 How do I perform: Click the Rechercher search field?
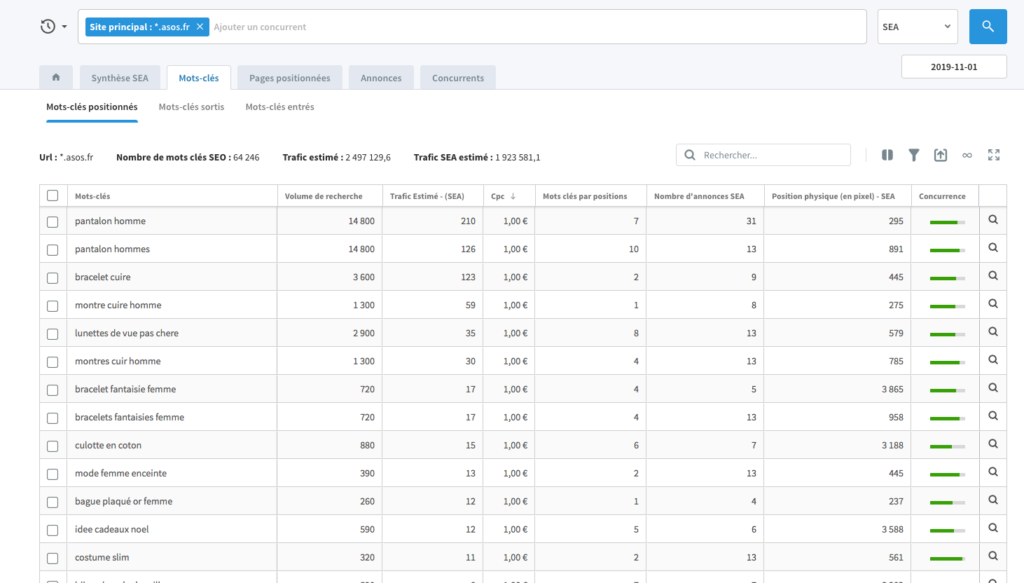click(x=763, y=155)
